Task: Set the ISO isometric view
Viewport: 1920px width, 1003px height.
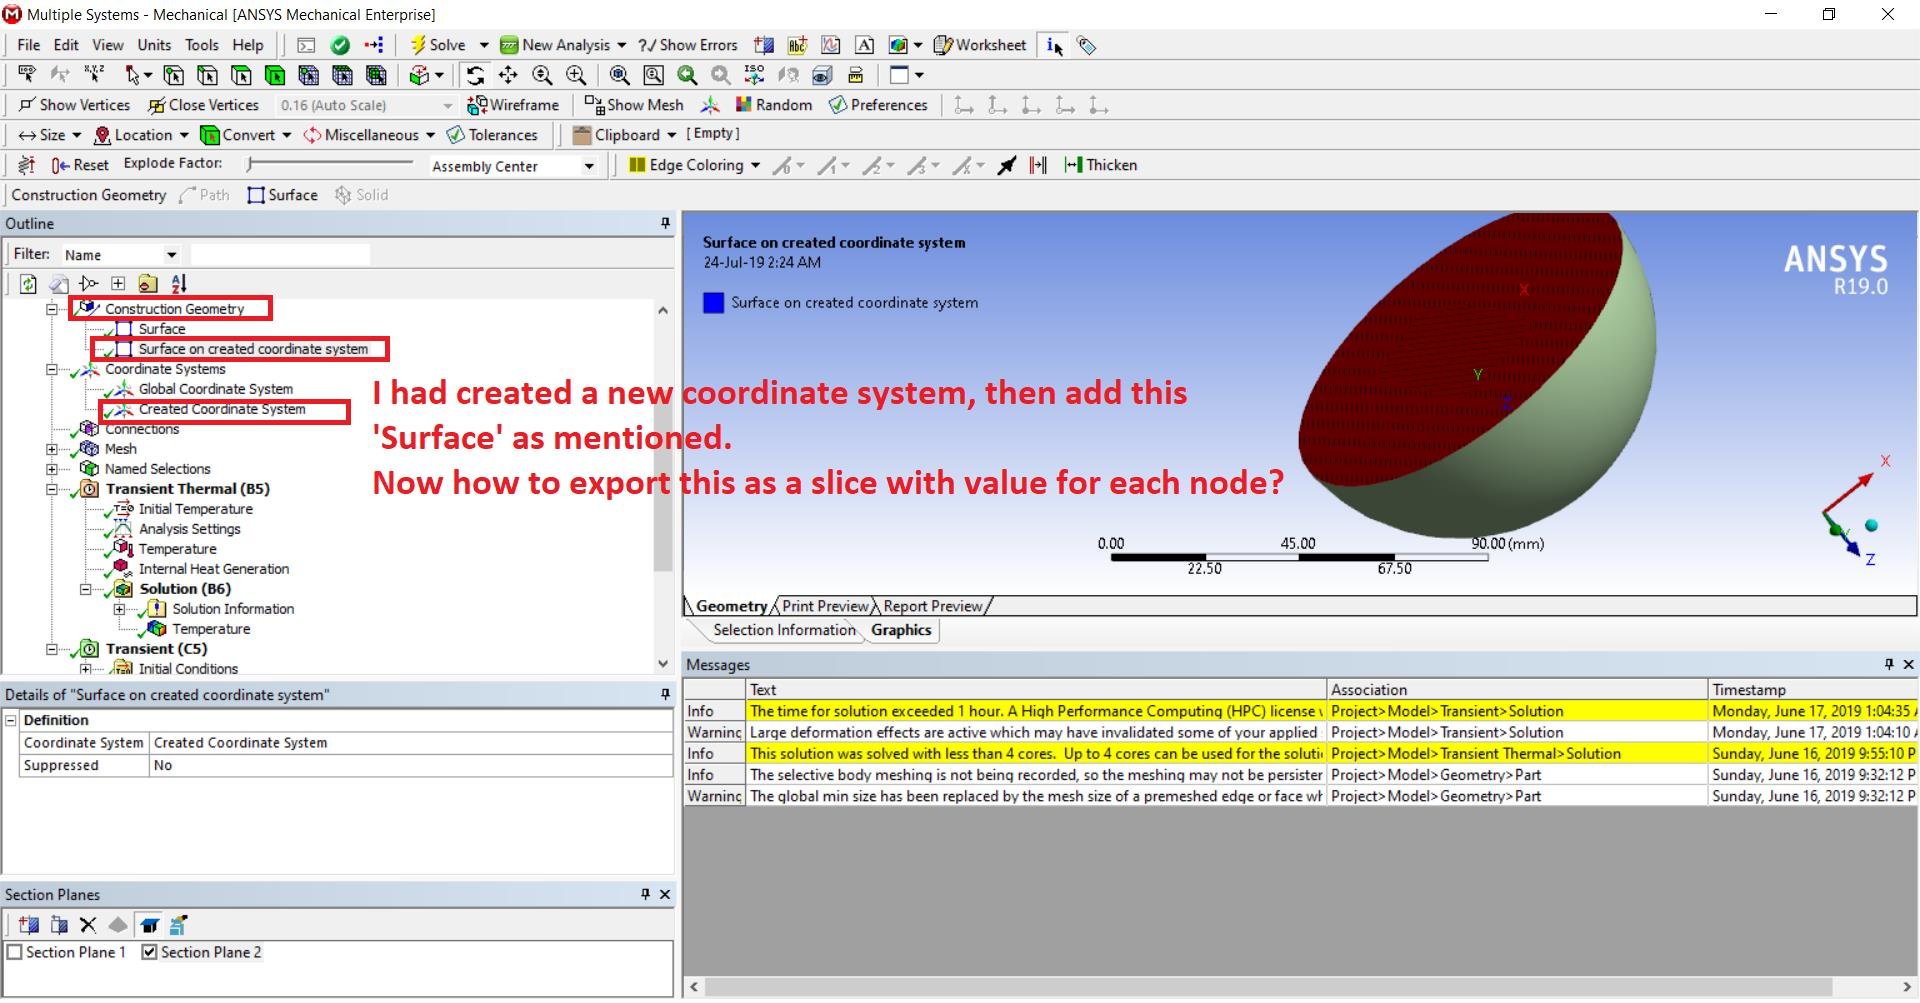Action: (x=754, y=75)
